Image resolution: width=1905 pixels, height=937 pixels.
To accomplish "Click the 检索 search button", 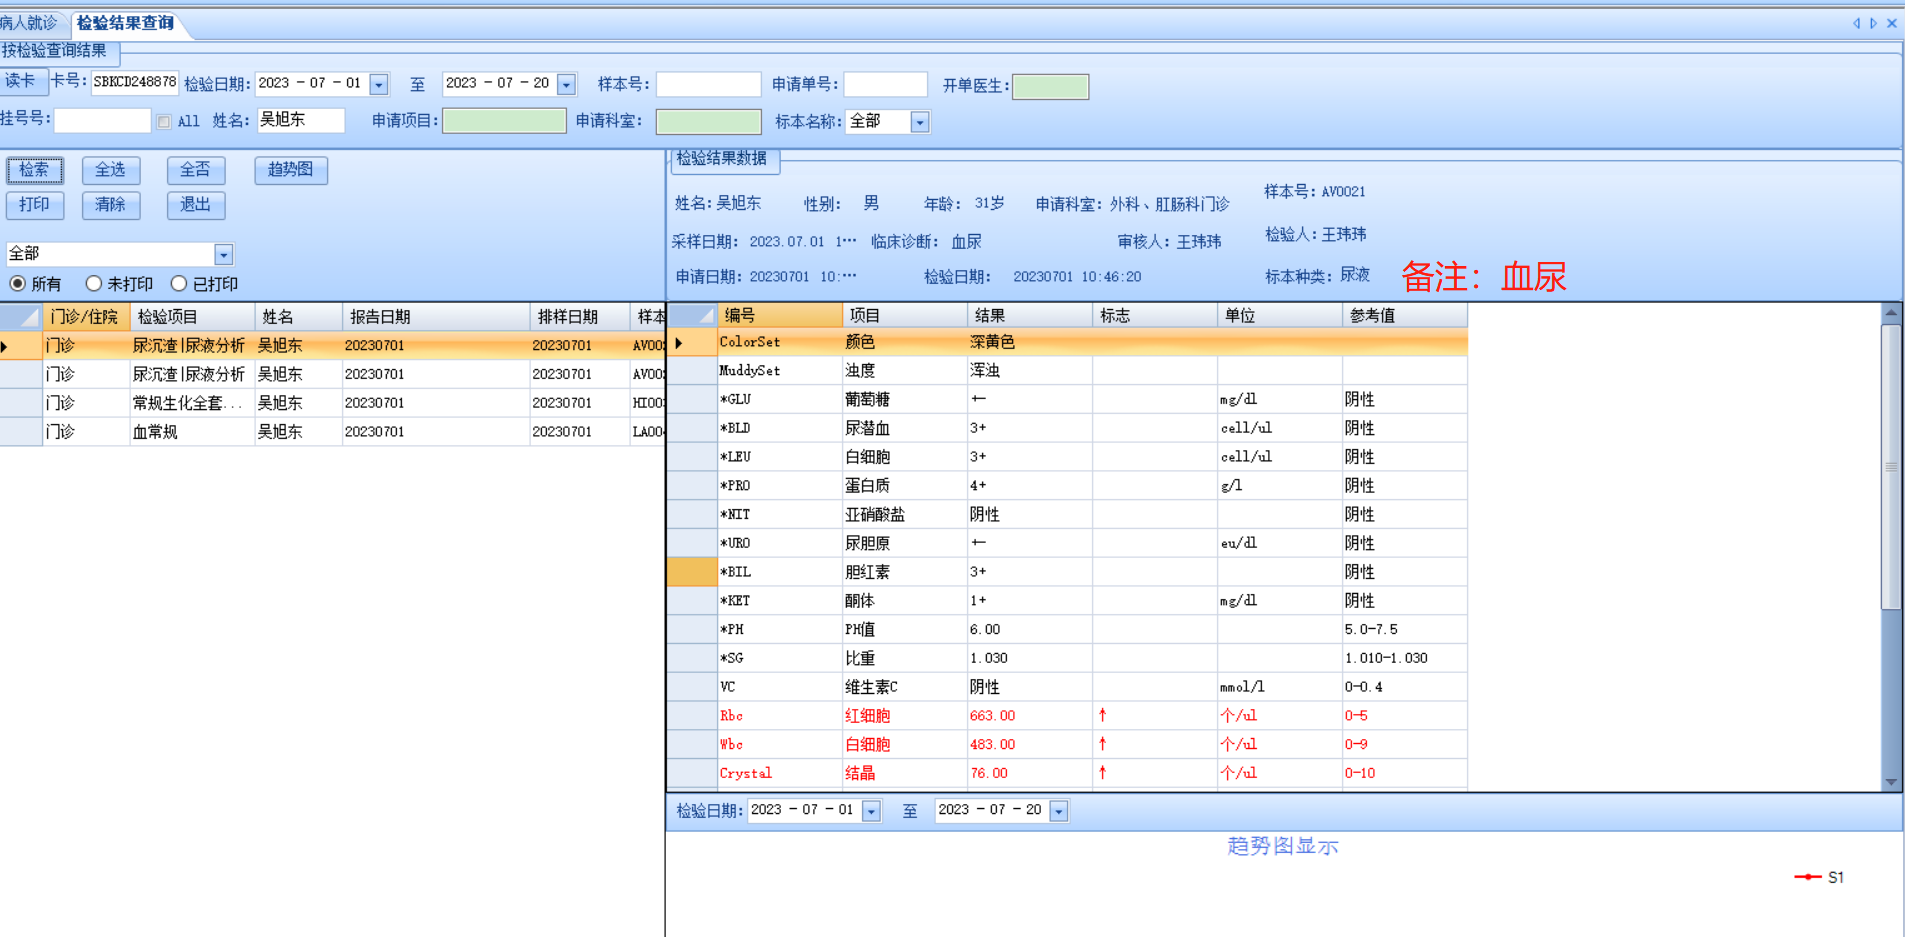I will point(35,170).
